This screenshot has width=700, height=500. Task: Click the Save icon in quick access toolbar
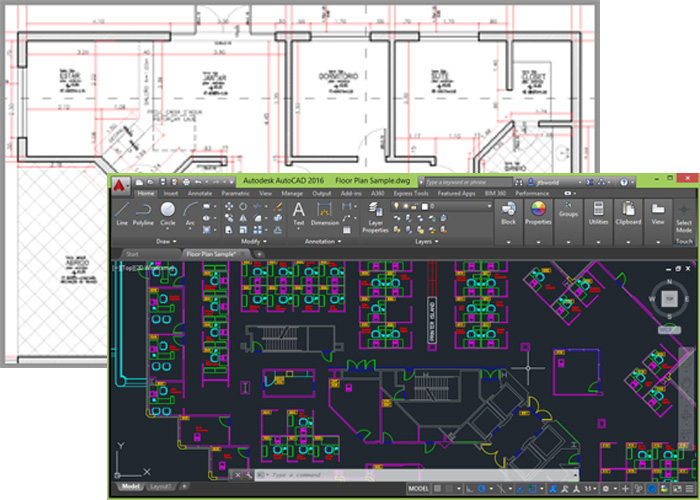pyautogui.click(x=162, y=182)
